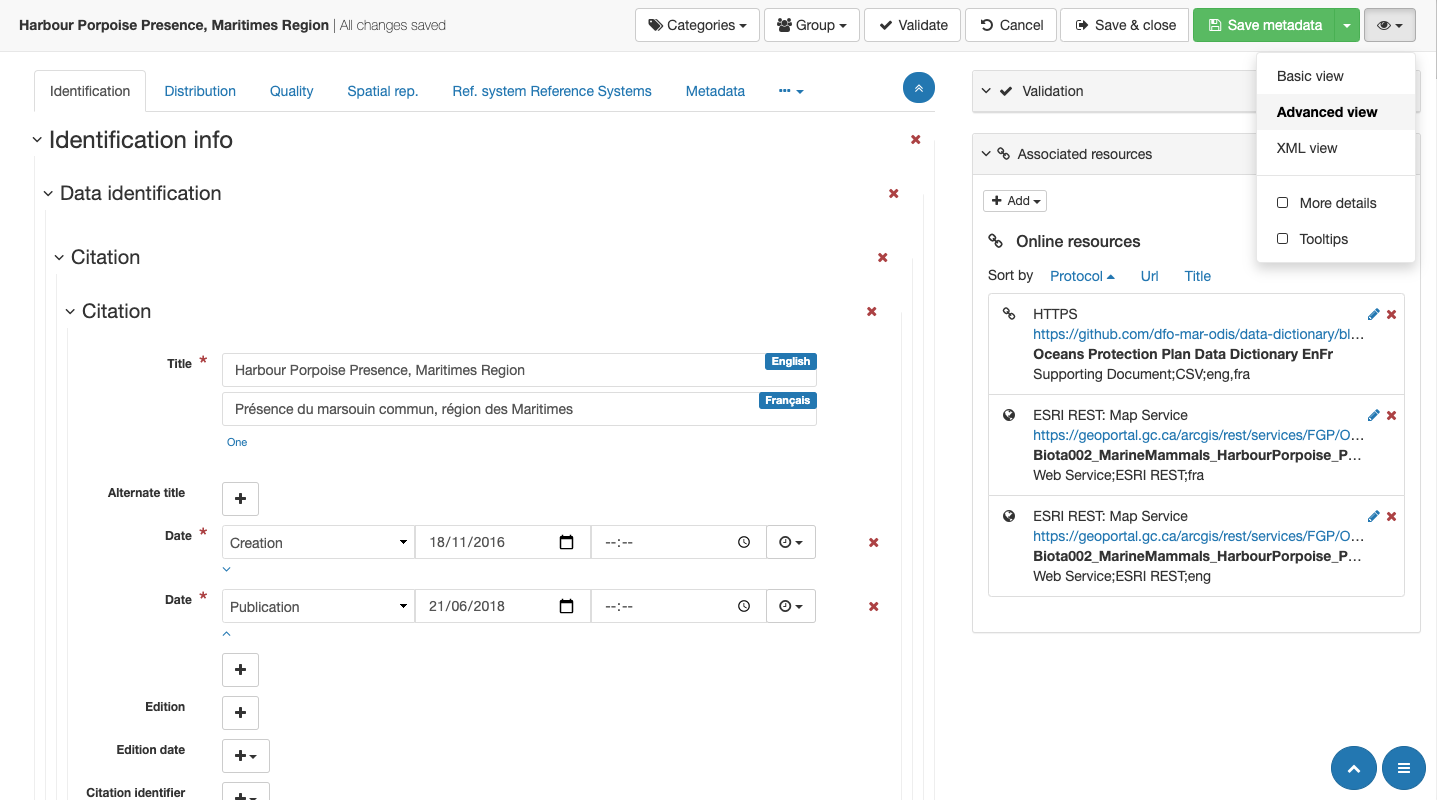Click the Français language badge

[x=788, y=400]
